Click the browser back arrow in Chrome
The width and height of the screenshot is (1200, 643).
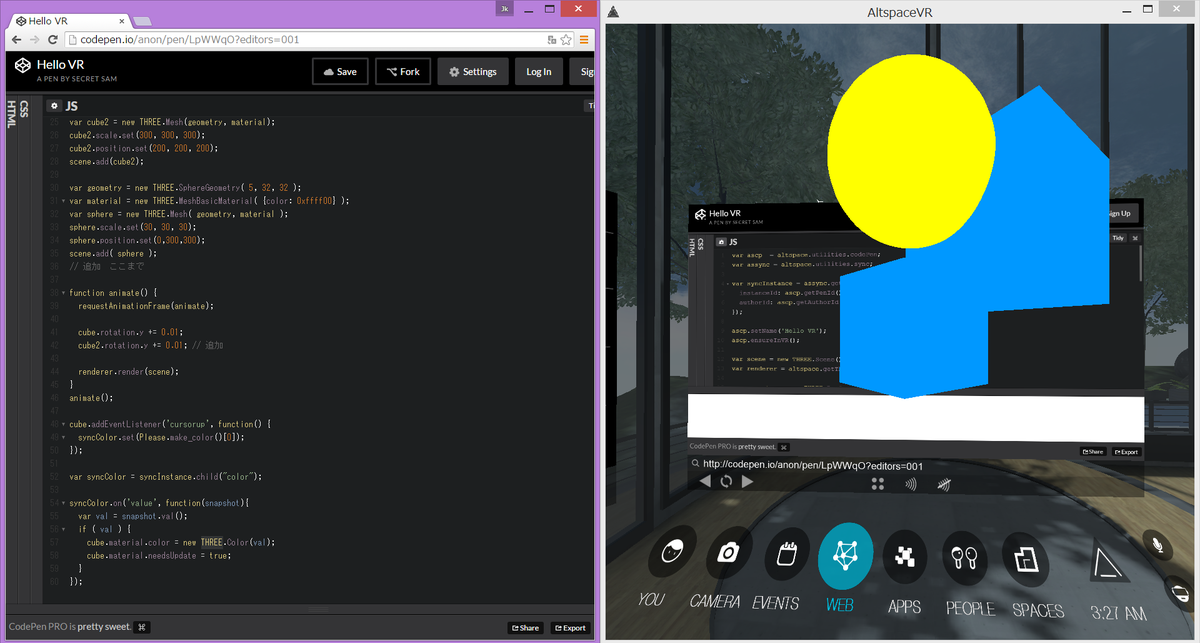(16, 39)
